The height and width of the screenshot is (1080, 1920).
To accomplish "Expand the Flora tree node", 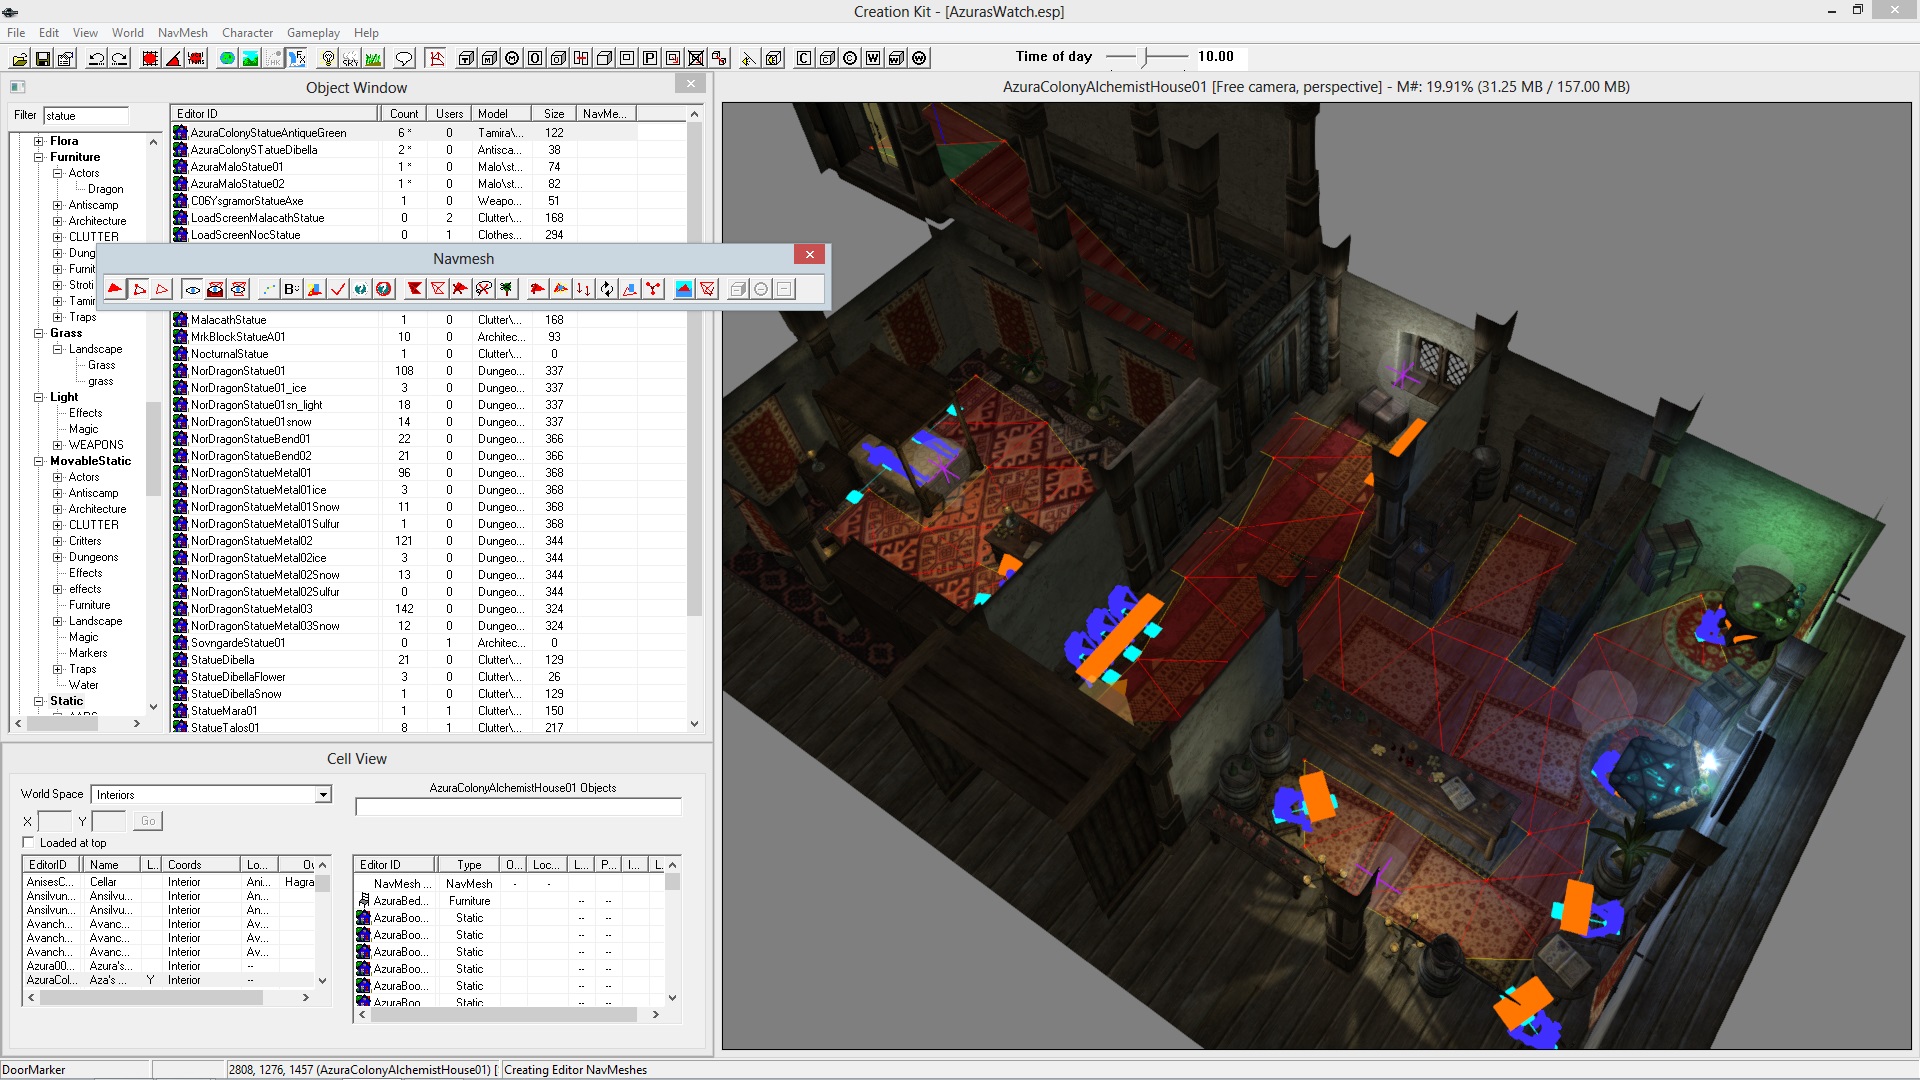I will (39, 141).
